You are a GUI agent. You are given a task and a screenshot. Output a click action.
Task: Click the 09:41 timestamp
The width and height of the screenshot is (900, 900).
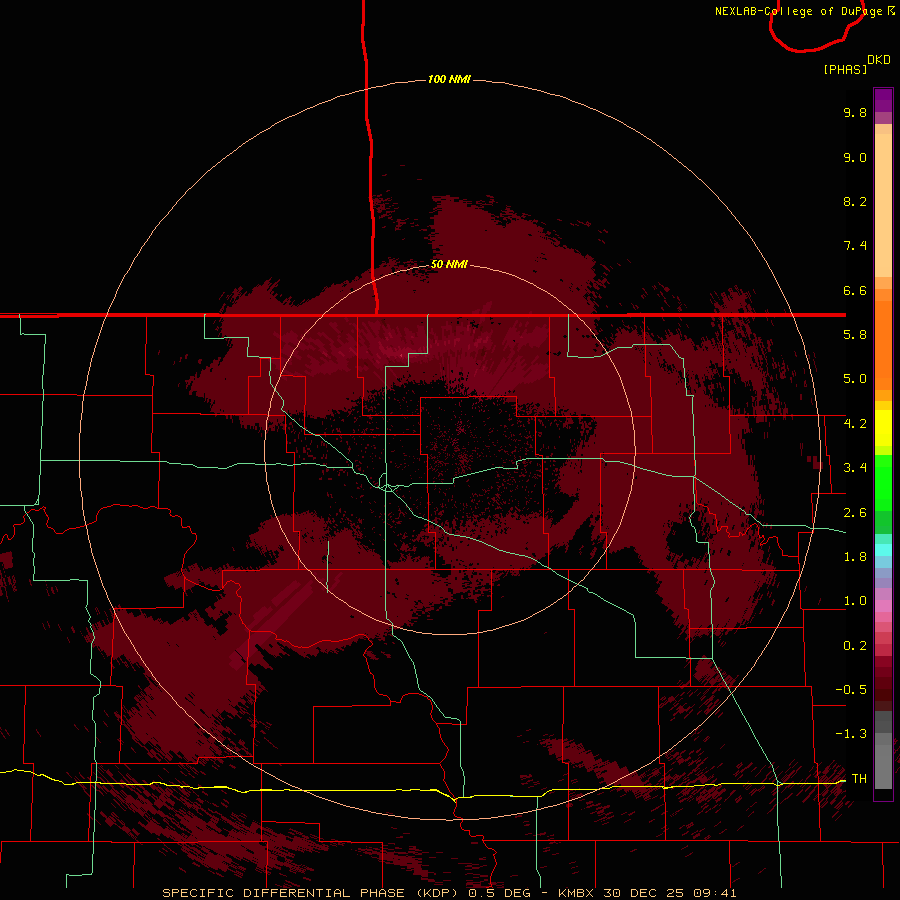715,893
